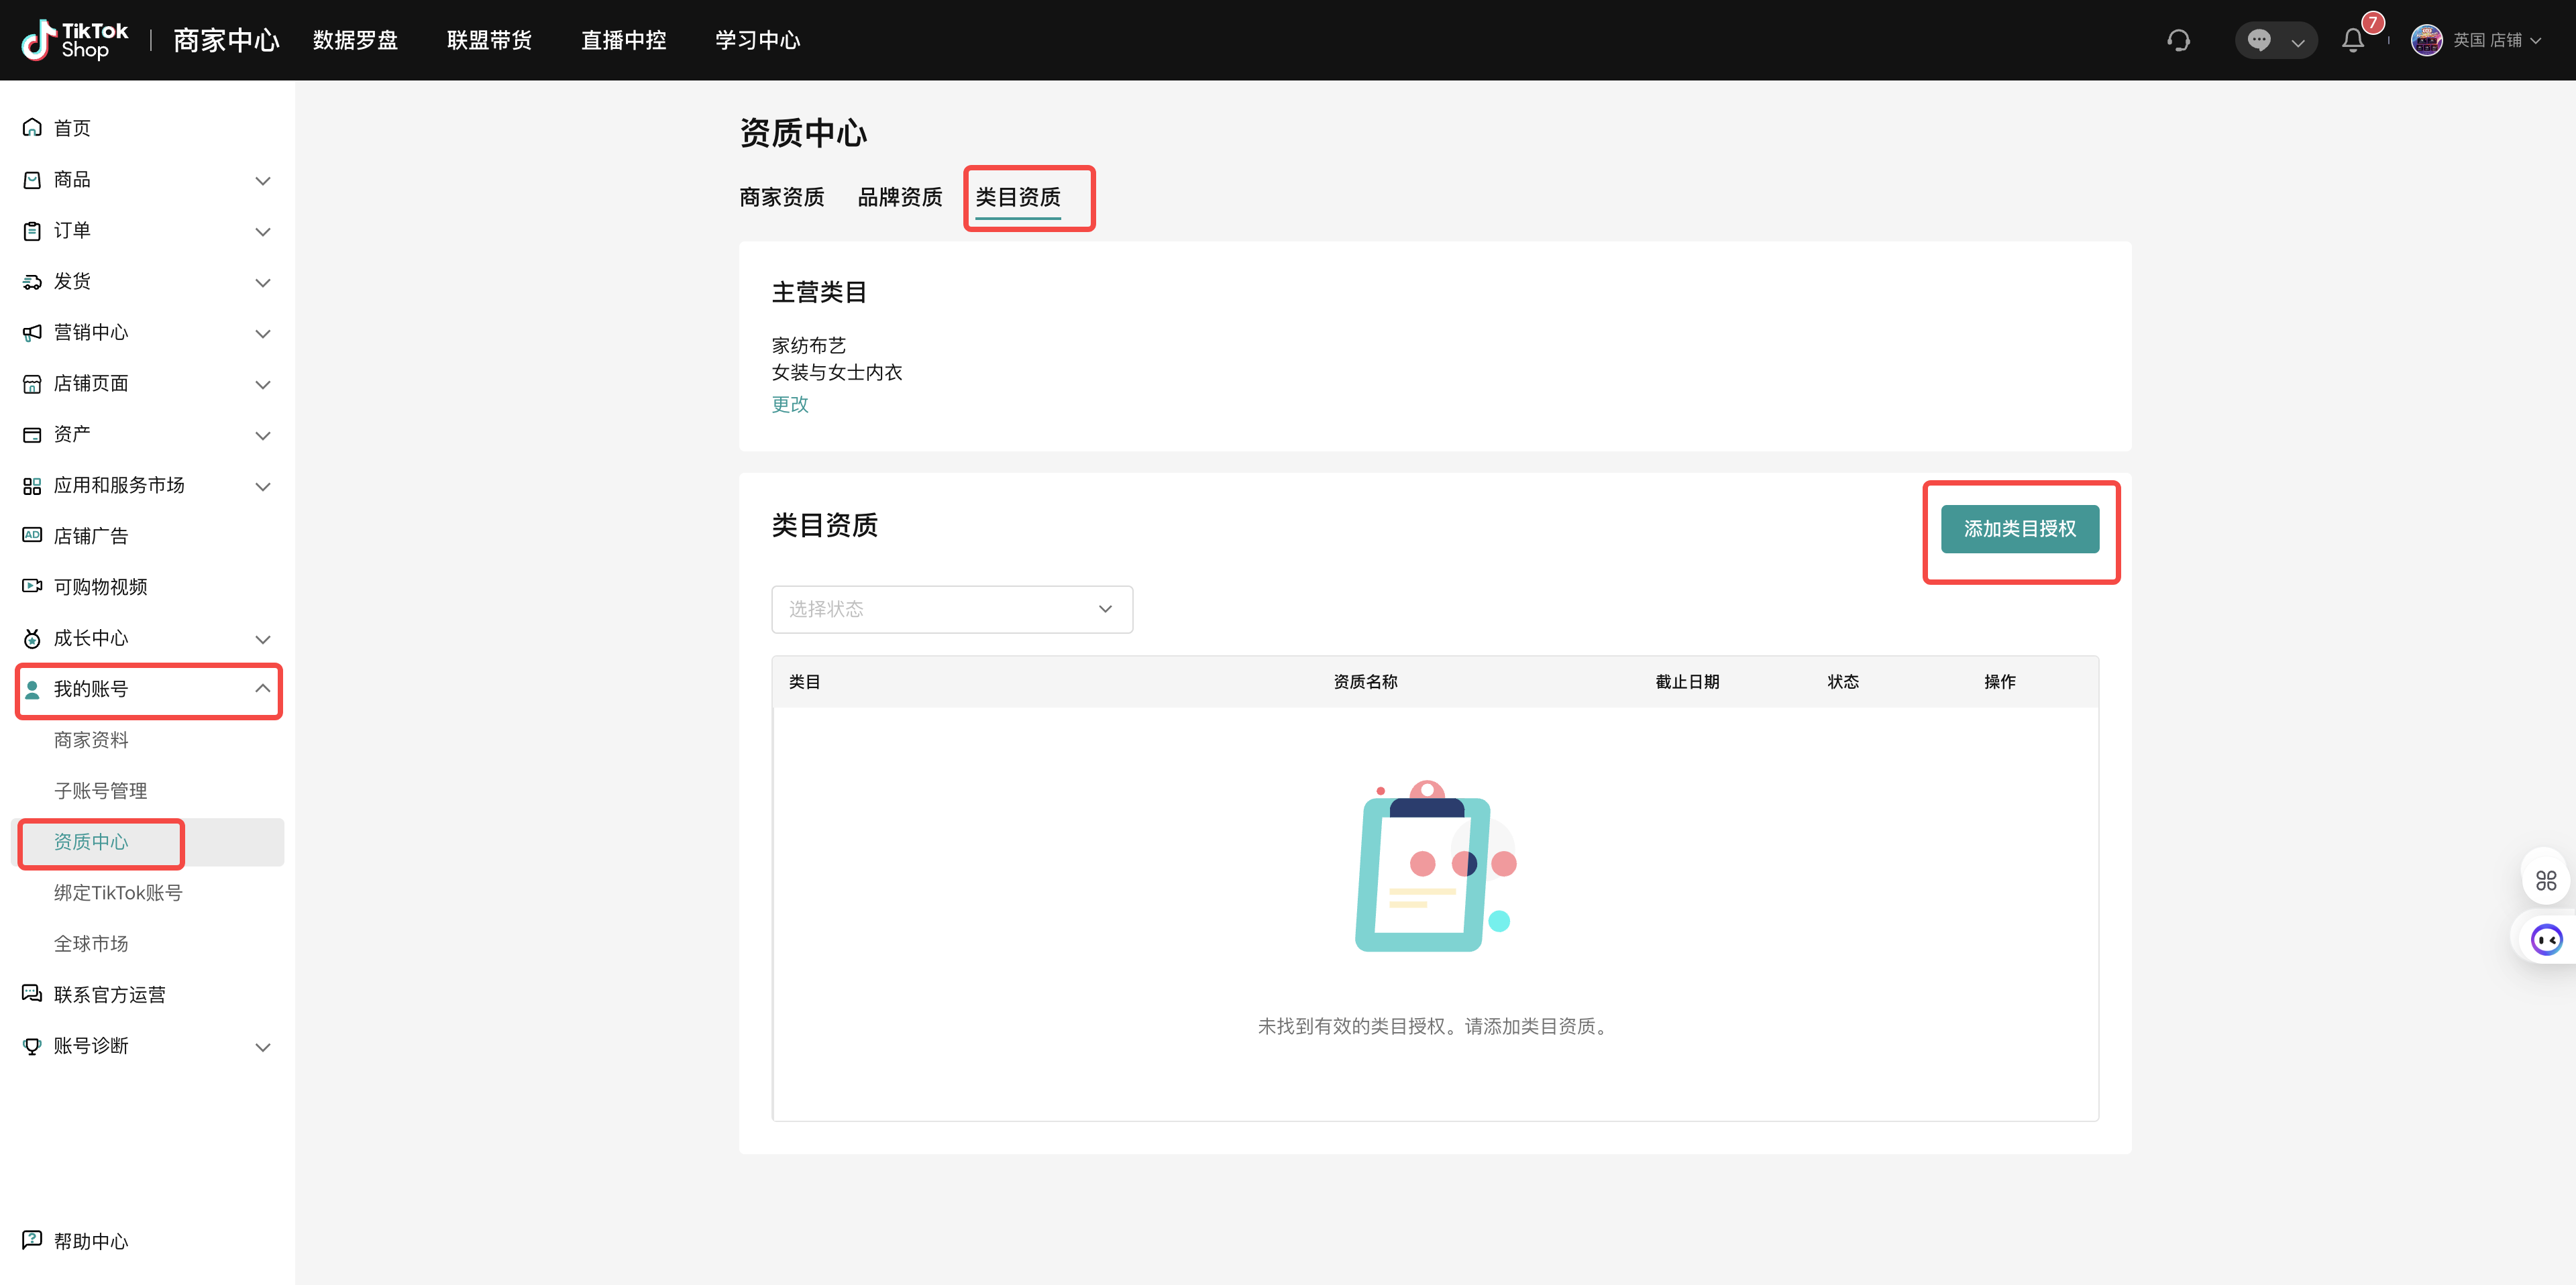Open 数据罗盘 in top navigation
This screenshot has width=2576, height=1285.
(355, 40)
